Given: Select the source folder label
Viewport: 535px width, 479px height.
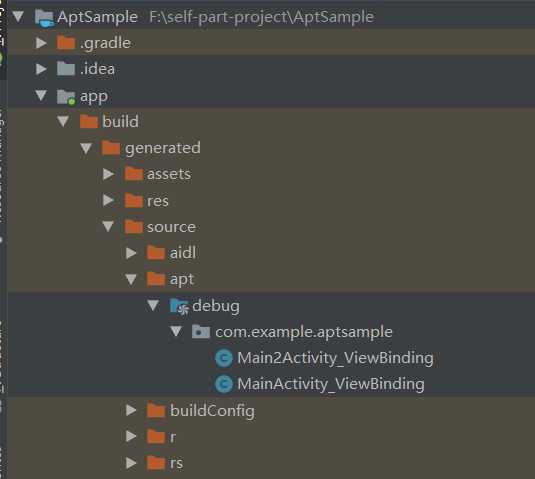Looking at the screenshot, I should click(171, 227).
